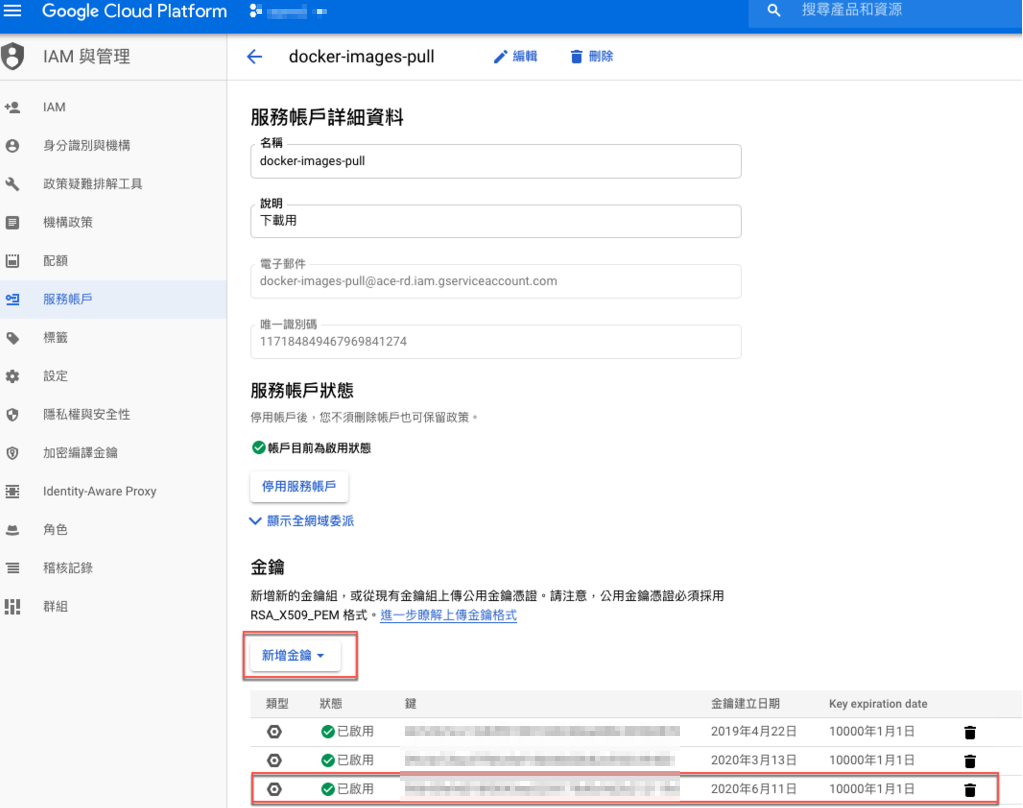Click Google Cloud Platform logo text

pyautogui.click(x=134, y=11)
